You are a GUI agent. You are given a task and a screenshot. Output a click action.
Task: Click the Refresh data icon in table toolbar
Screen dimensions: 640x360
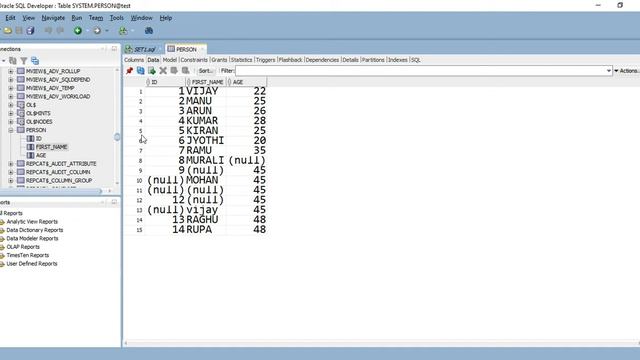click(x=140, y=71)
